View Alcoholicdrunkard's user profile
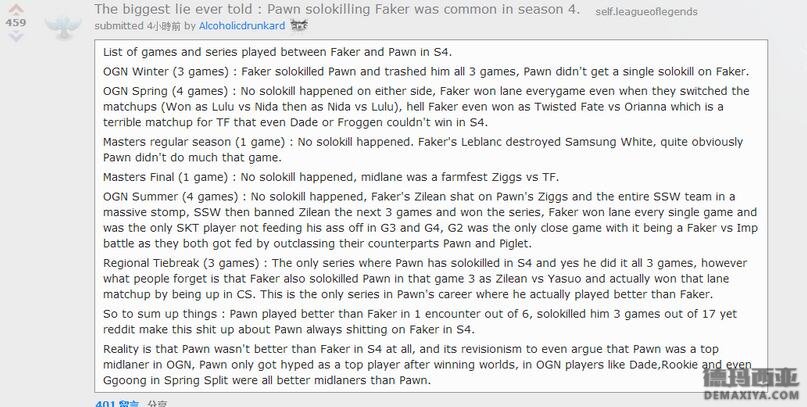 [242, 26]
